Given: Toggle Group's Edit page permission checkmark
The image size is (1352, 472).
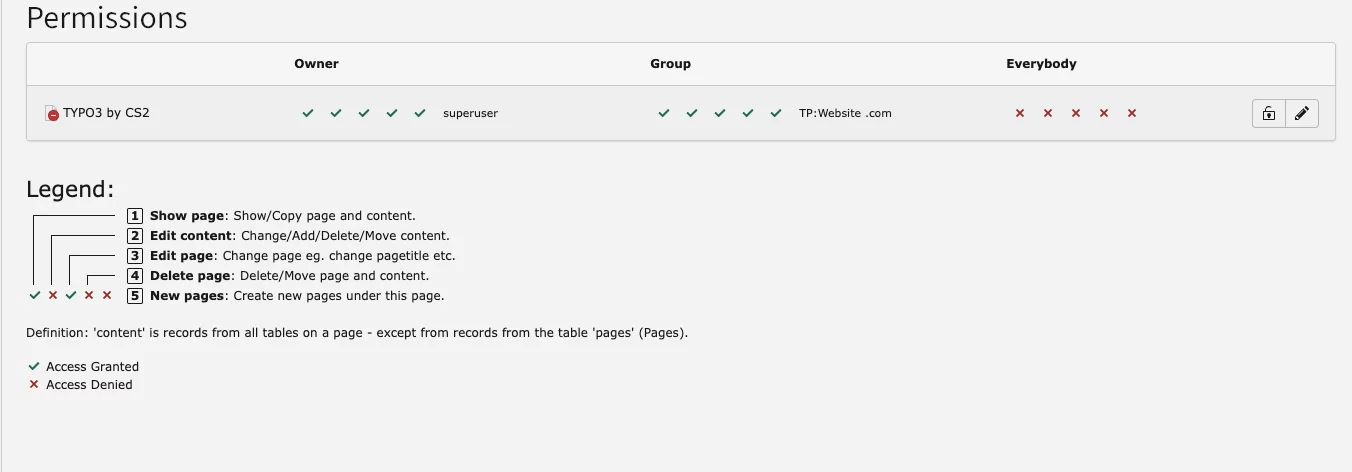Looking at the screenshot, I should (720, 114).
